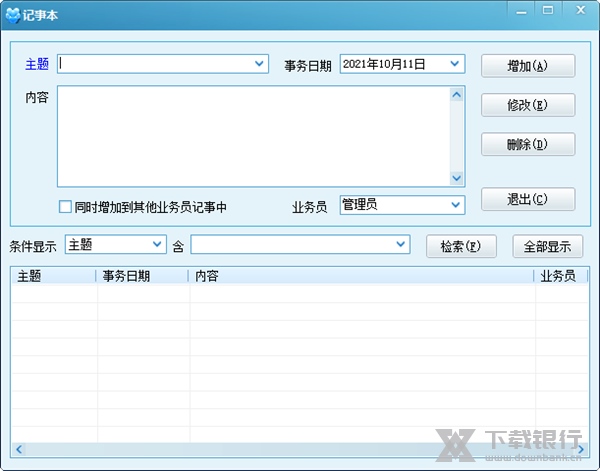
Task: Click the 检索(F) search button
Action: point(461,246)
